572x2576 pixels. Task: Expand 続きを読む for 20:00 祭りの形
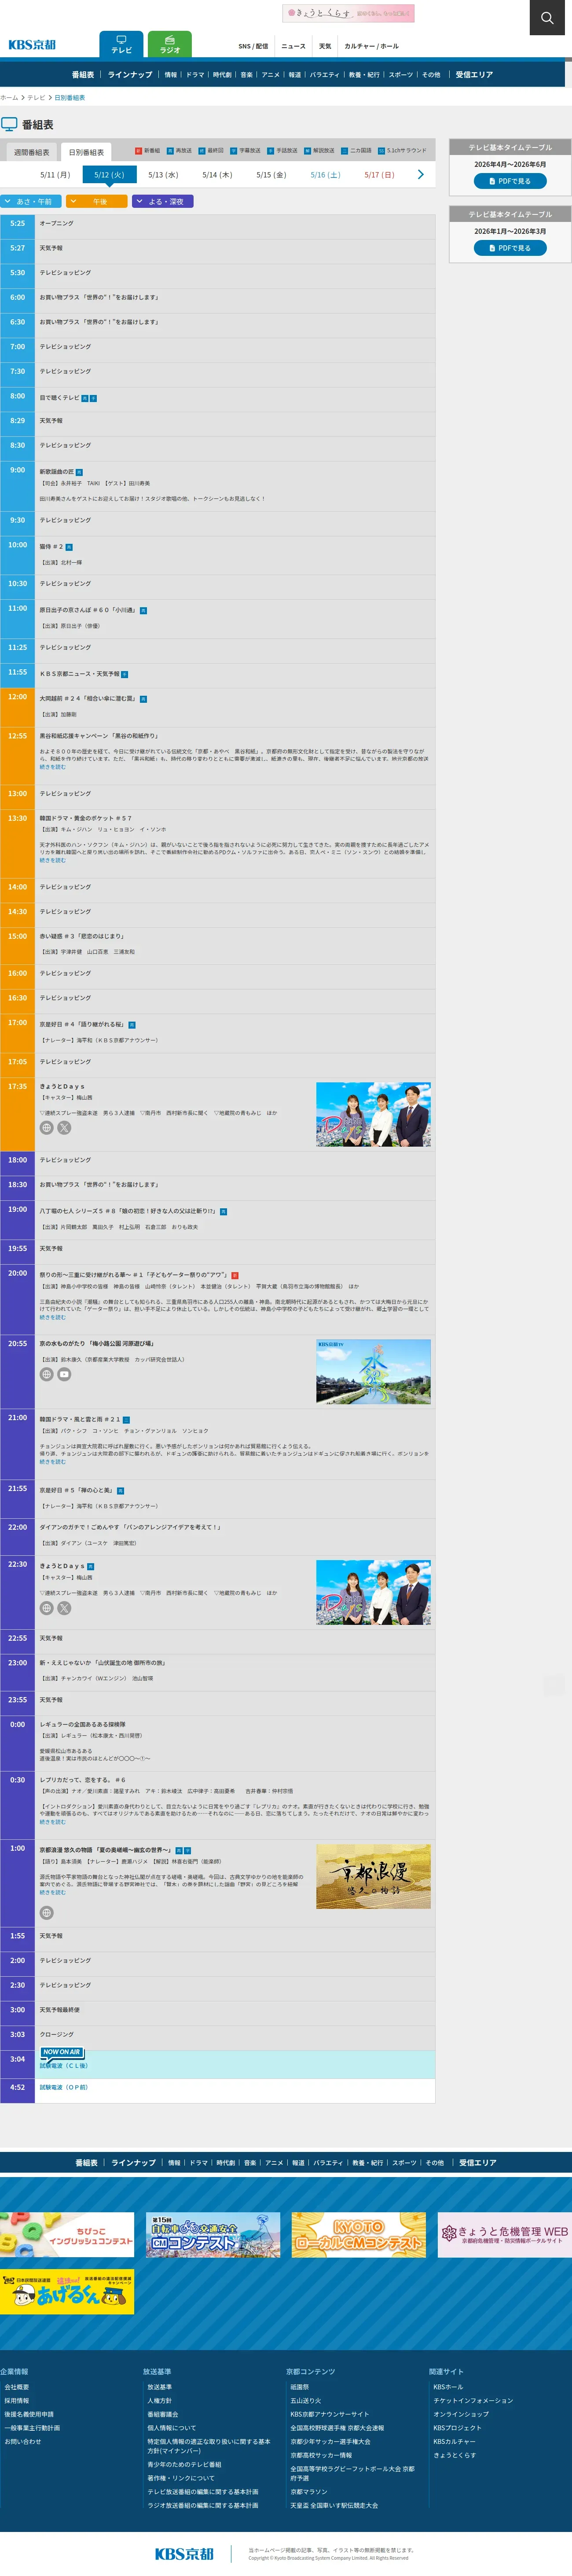coord(53,1317)
